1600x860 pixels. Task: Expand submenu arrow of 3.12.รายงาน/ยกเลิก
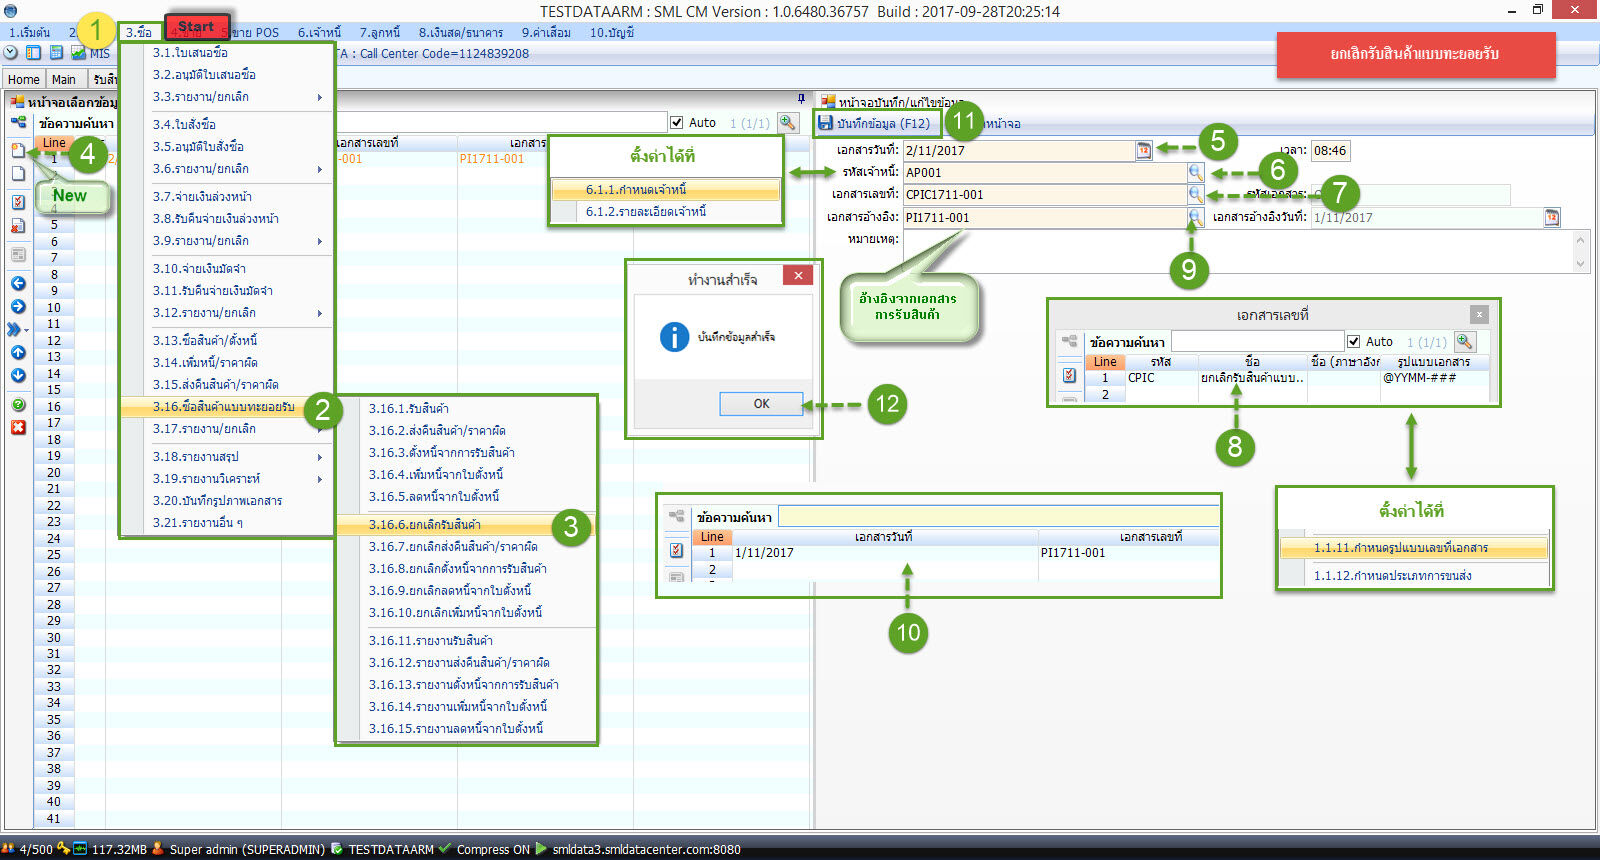pyautogui.click(x=320, y=313)
